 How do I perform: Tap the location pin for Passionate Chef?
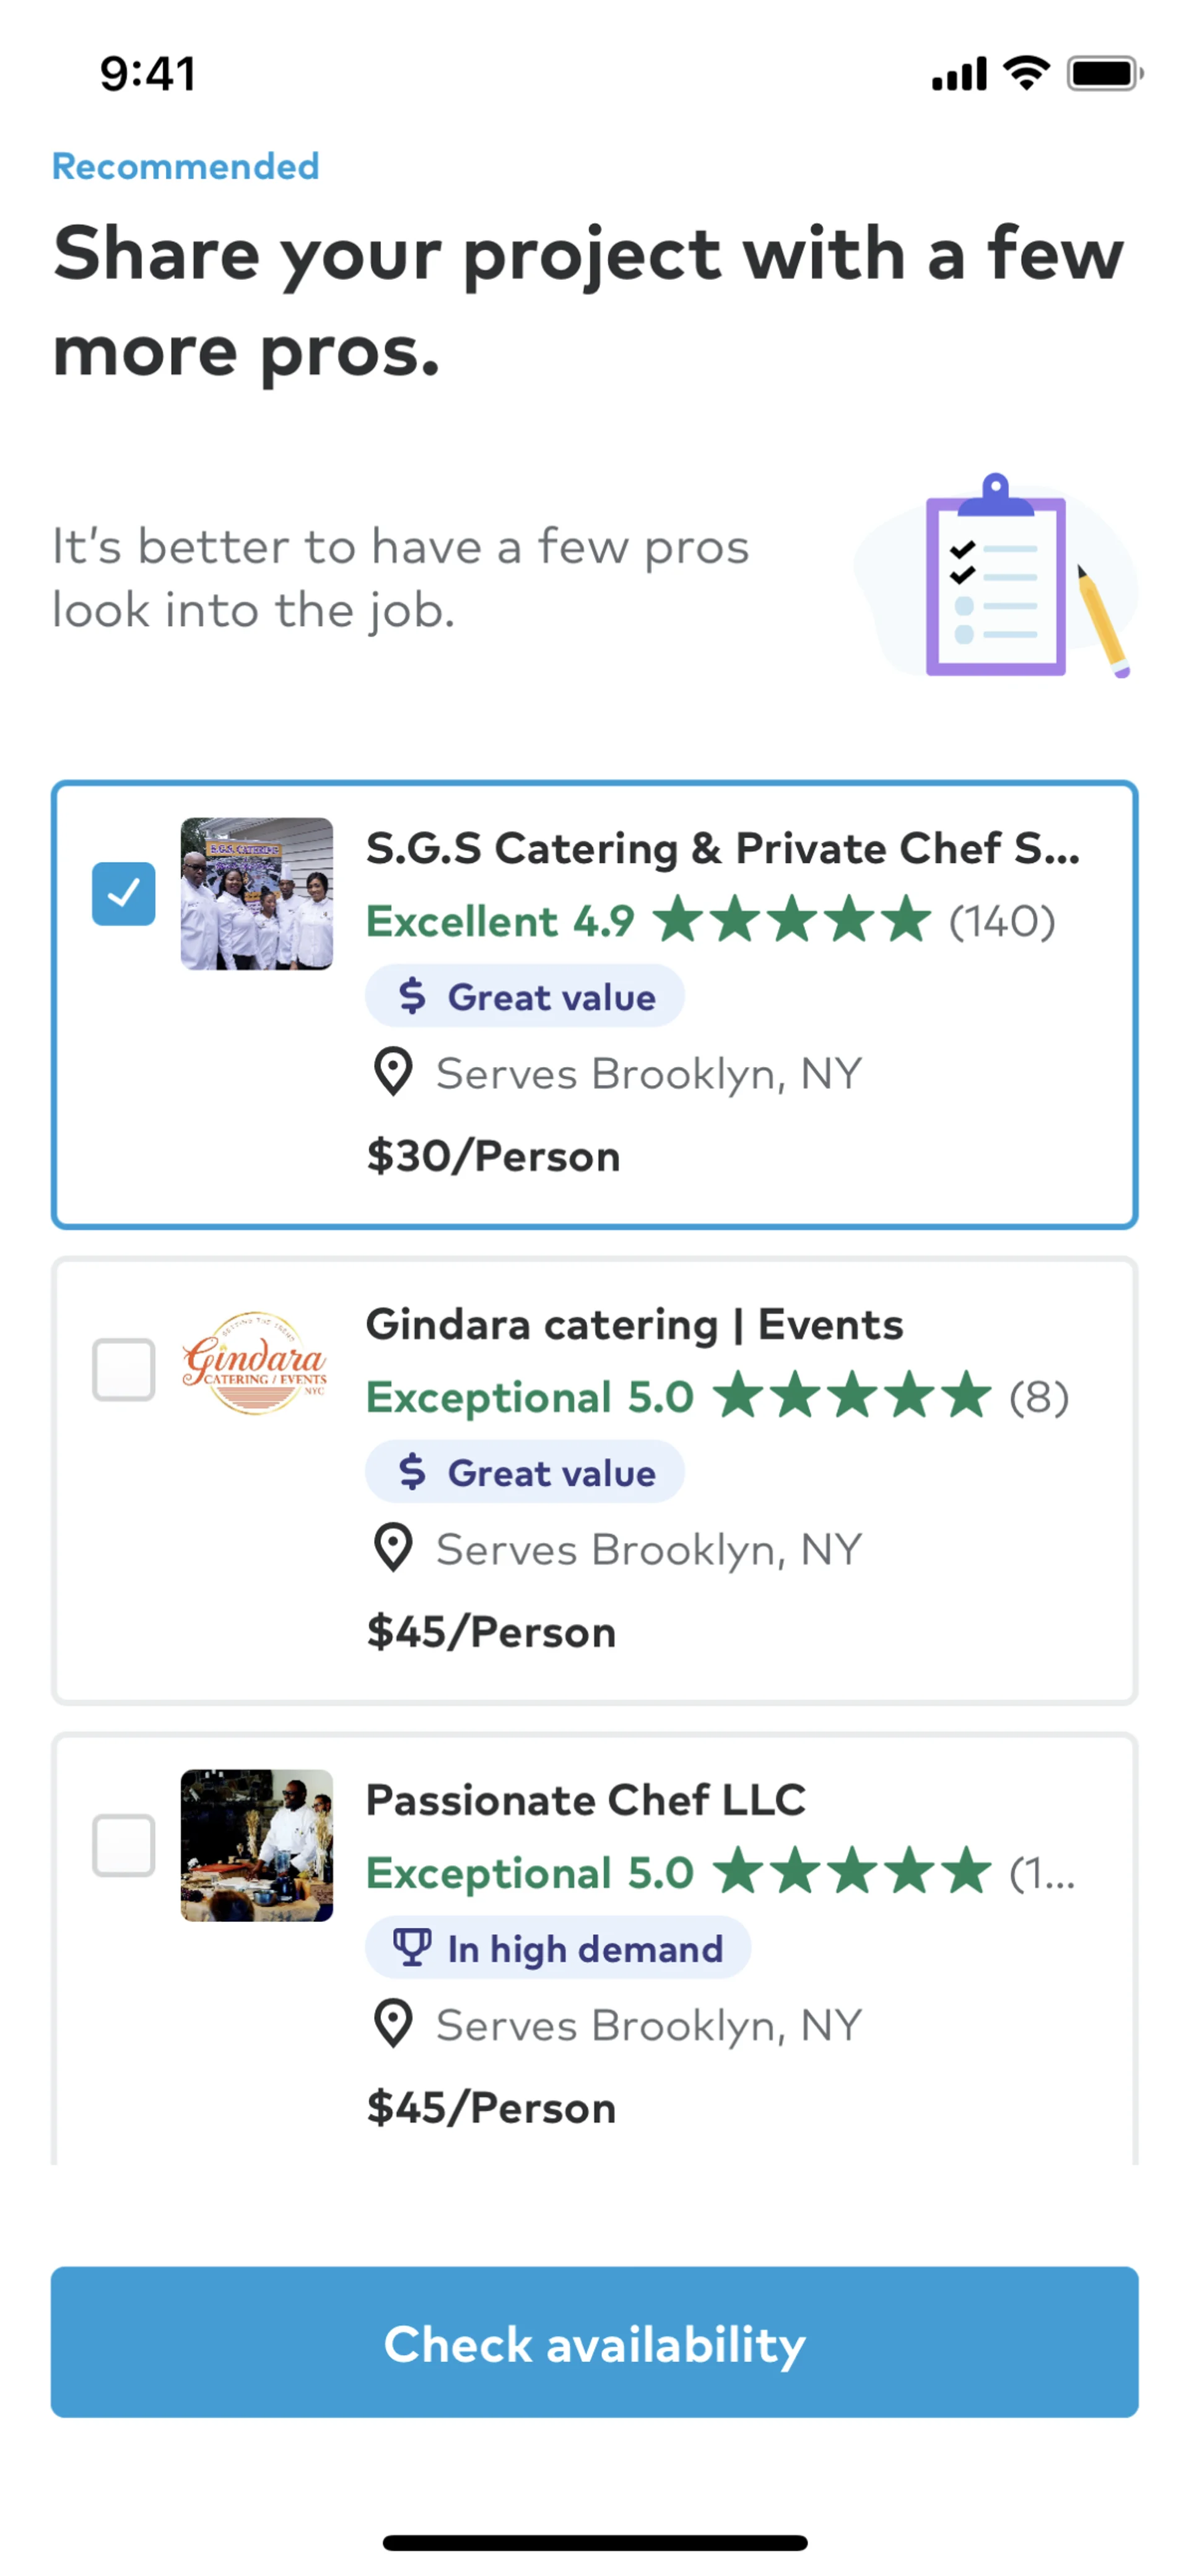click(393, 2025)
